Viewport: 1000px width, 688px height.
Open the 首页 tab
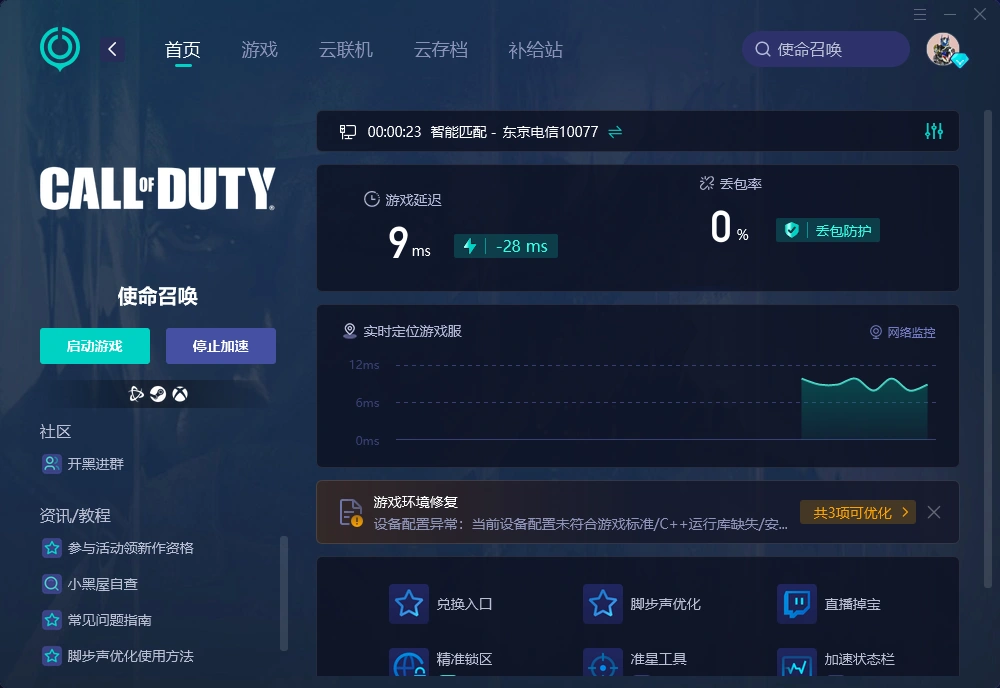[x=183, y=50]
